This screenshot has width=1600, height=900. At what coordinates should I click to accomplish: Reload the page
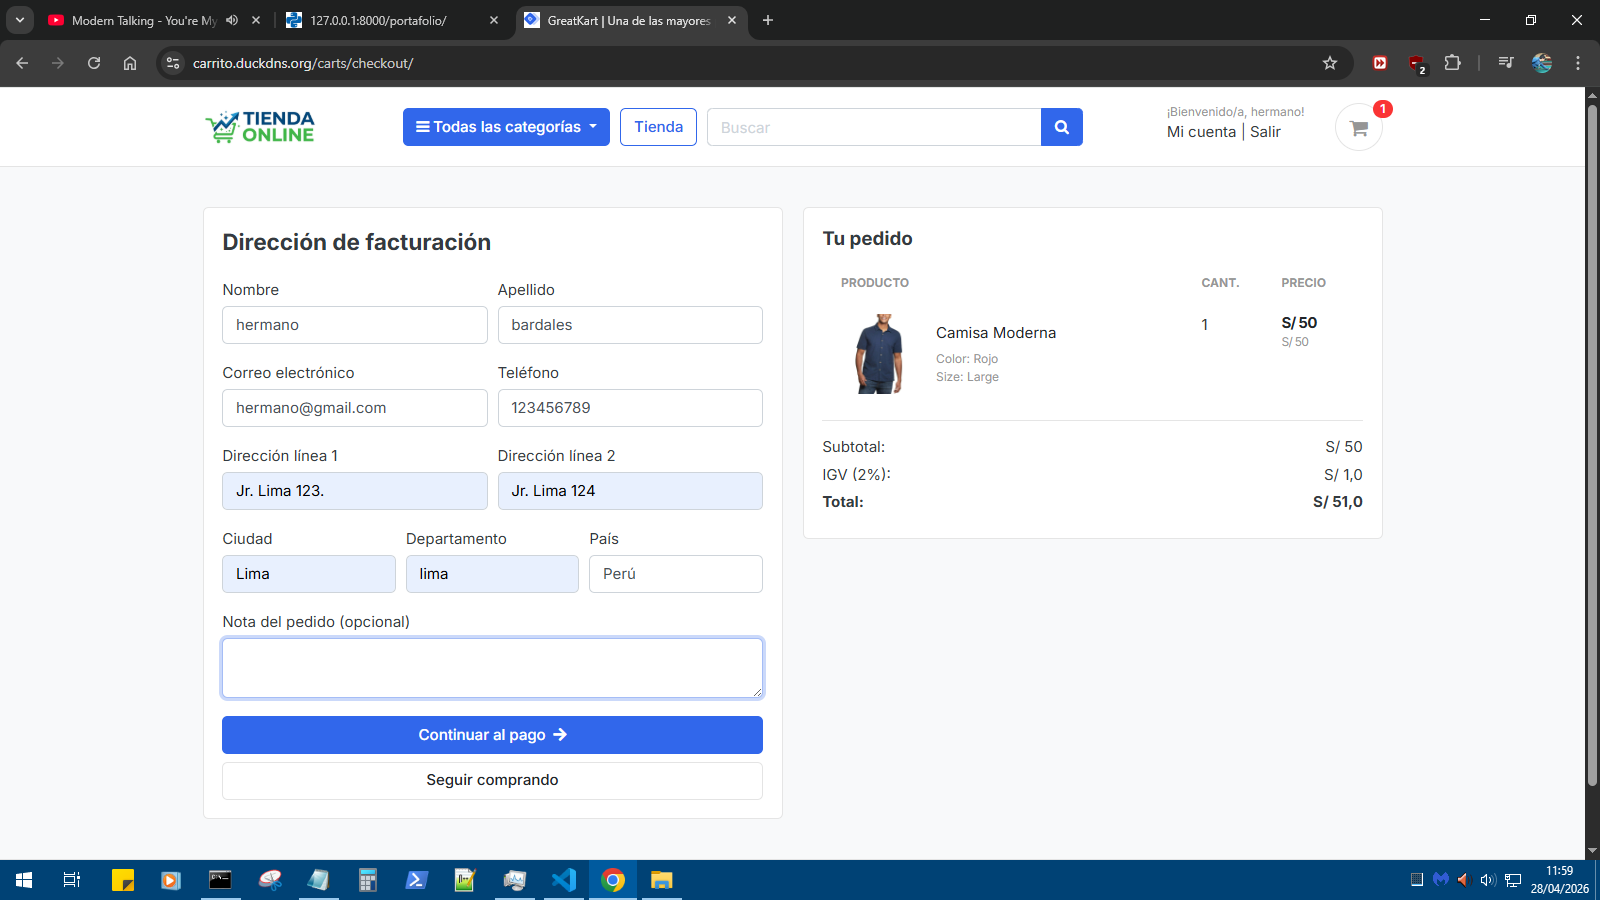point(94,63)
